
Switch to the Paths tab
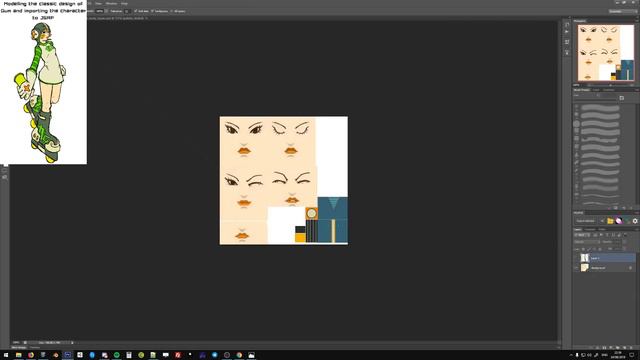[x=602, y=229]
